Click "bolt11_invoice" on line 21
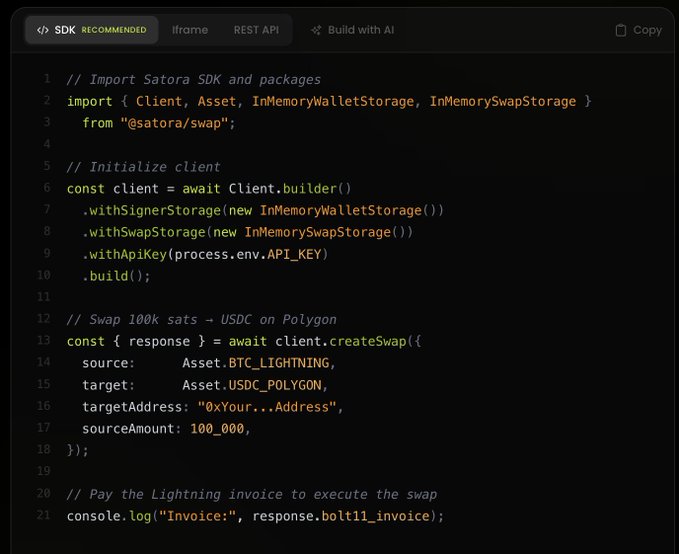This screenshot has height=554, width=679. (x=375, y=516)
